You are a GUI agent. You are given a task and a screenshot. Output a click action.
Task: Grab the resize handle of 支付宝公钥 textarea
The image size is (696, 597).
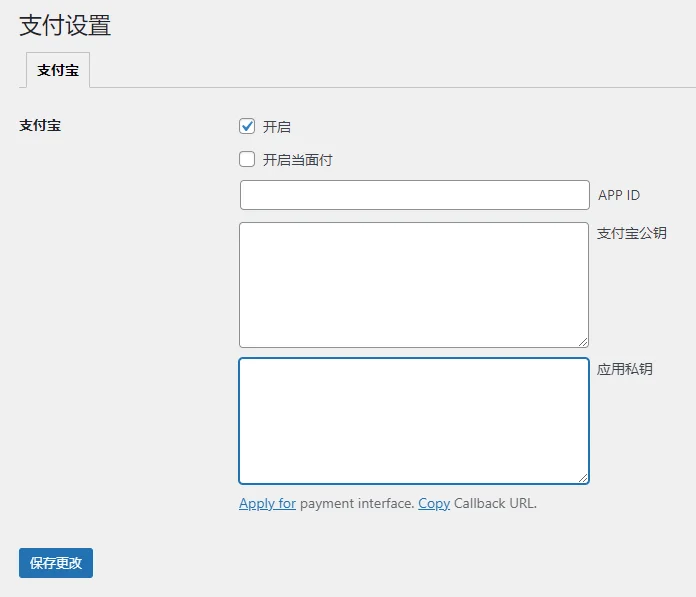(x=582, y=341)
